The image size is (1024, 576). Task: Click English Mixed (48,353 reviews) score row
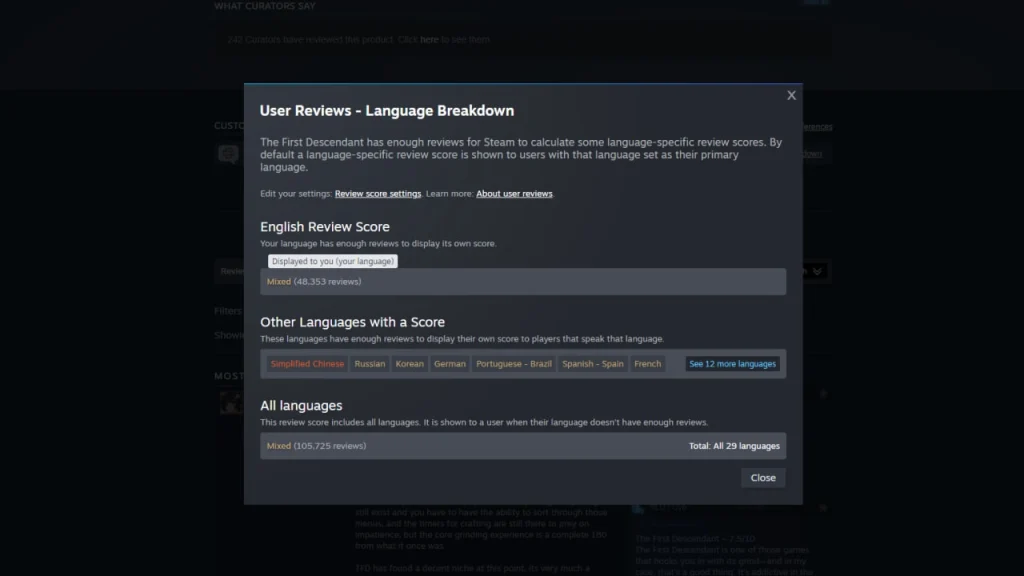point(522,281)
